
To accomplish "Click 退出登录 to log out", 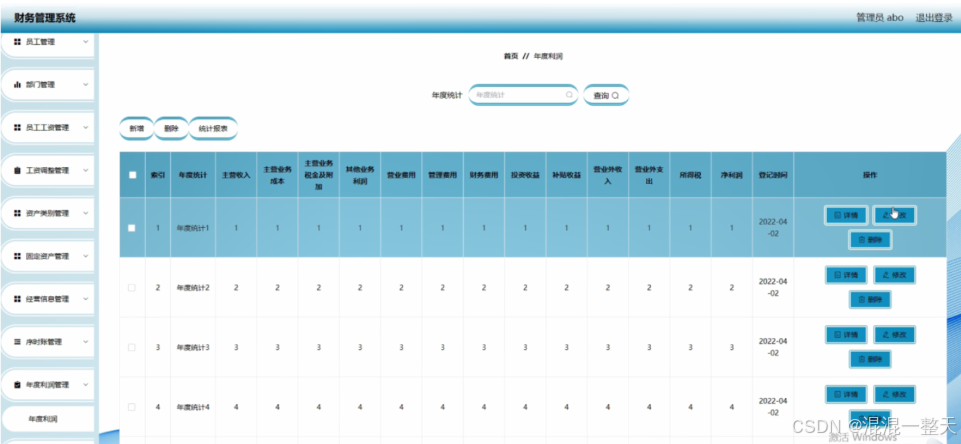I will coord(934,17).
